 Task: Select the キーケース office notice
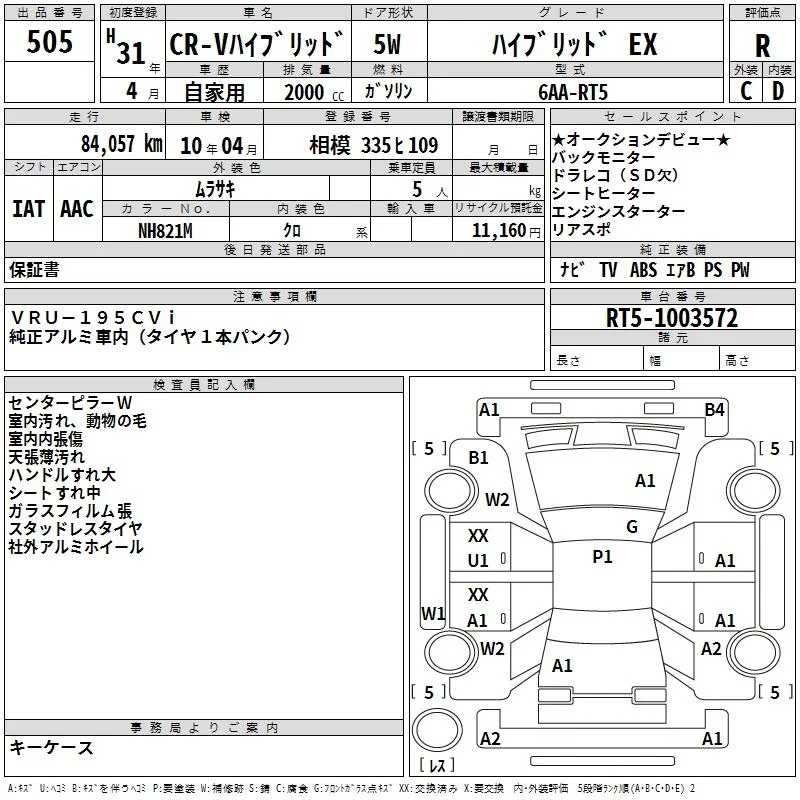(x=52, y=748)
